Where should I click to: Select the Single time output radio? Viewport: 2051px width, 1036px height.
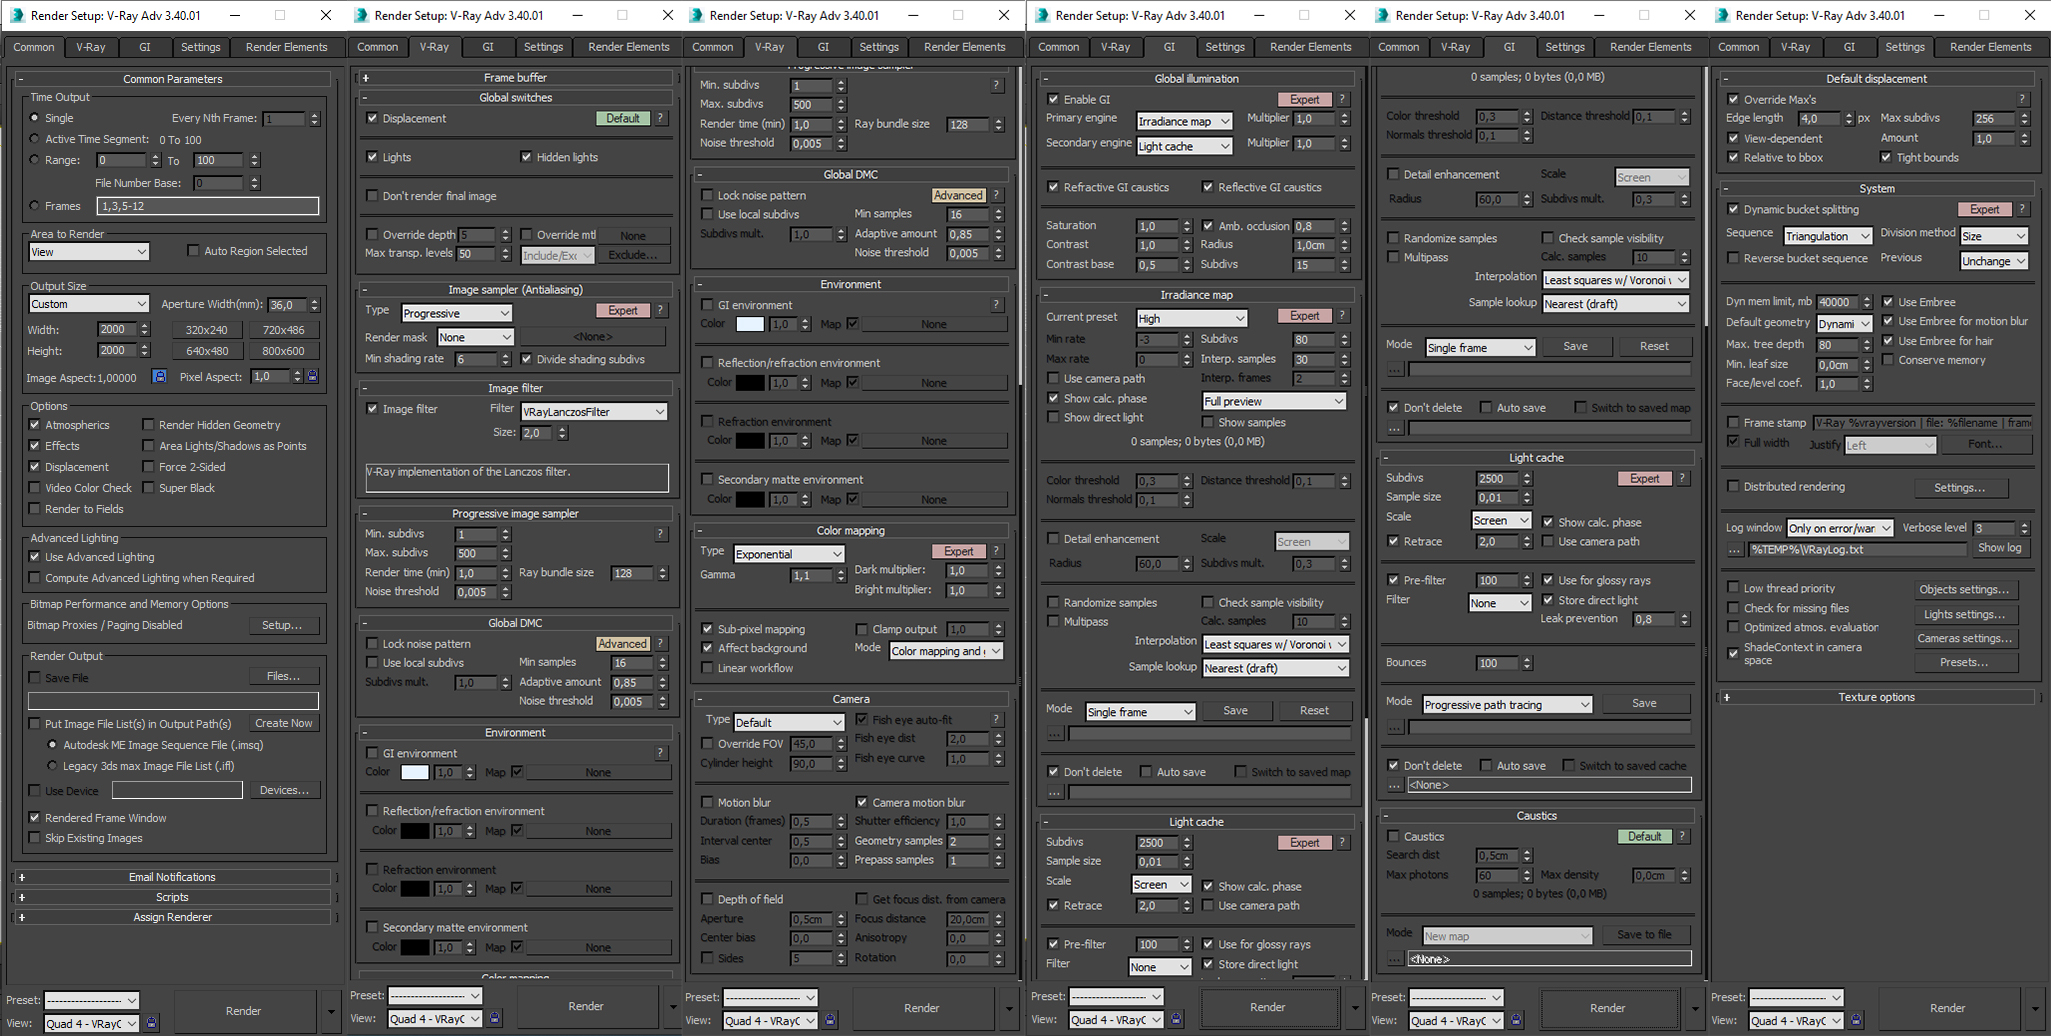(35, 118)
